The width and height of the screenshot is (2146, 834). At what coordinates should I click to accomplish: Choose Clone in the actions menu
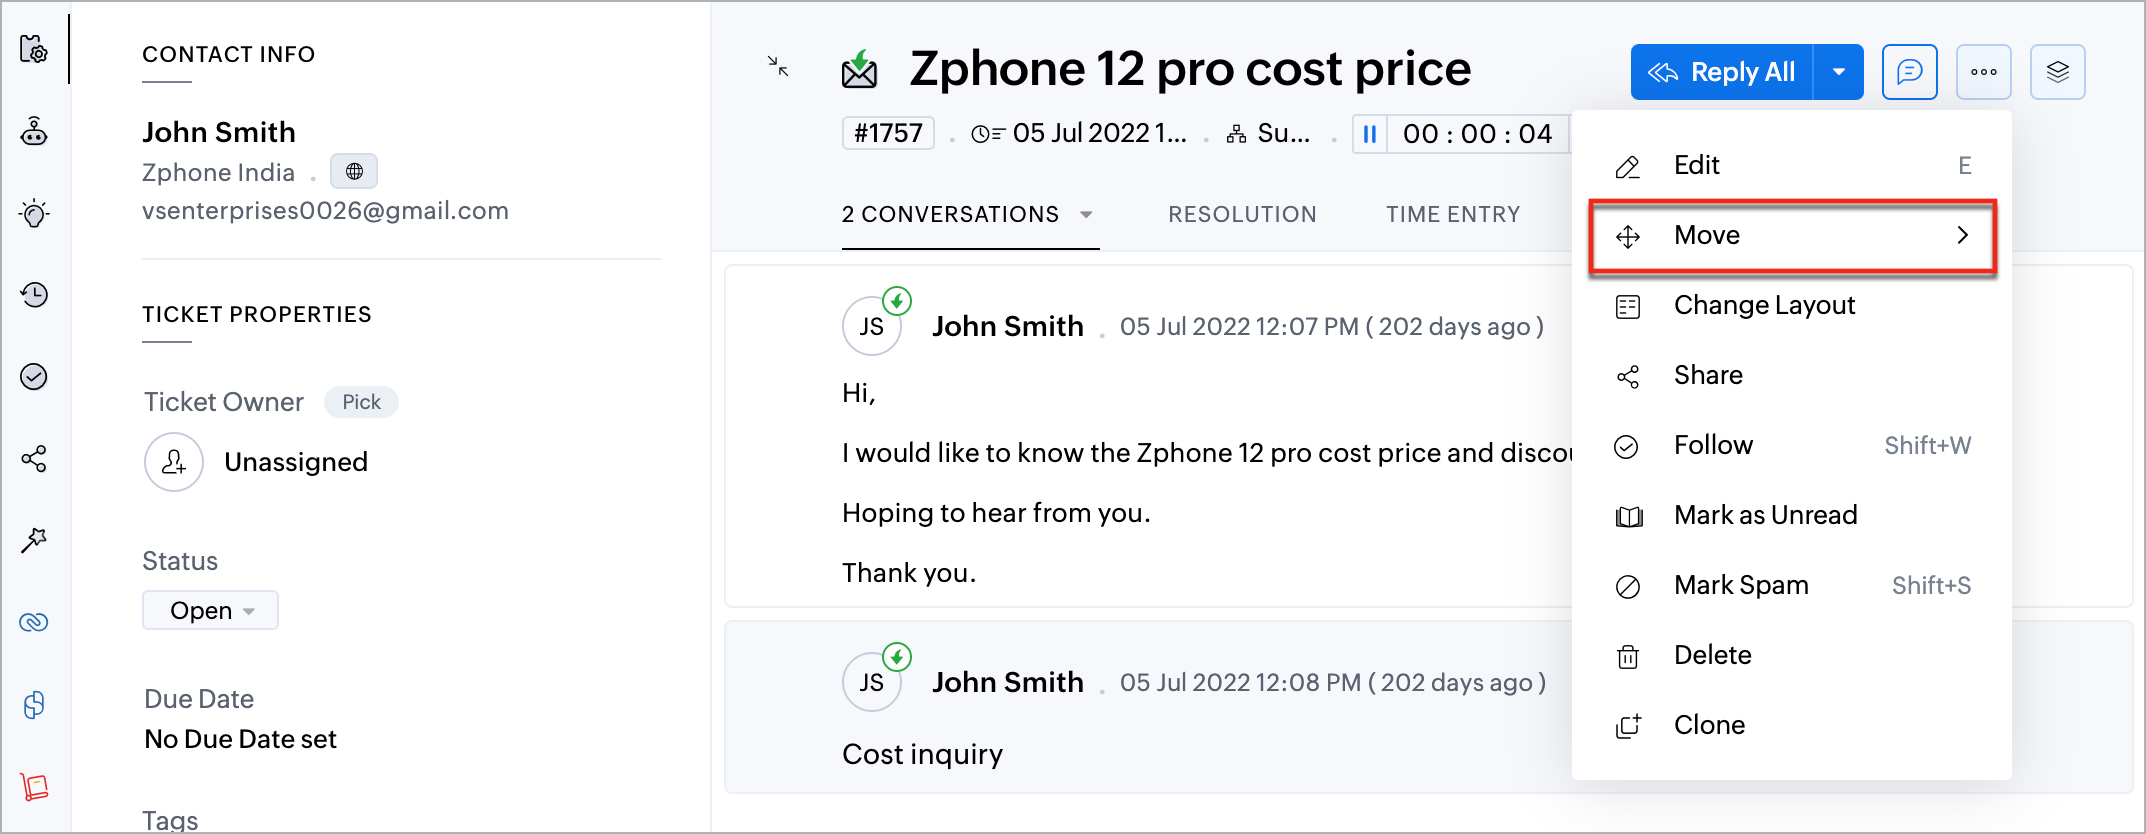1709,725
